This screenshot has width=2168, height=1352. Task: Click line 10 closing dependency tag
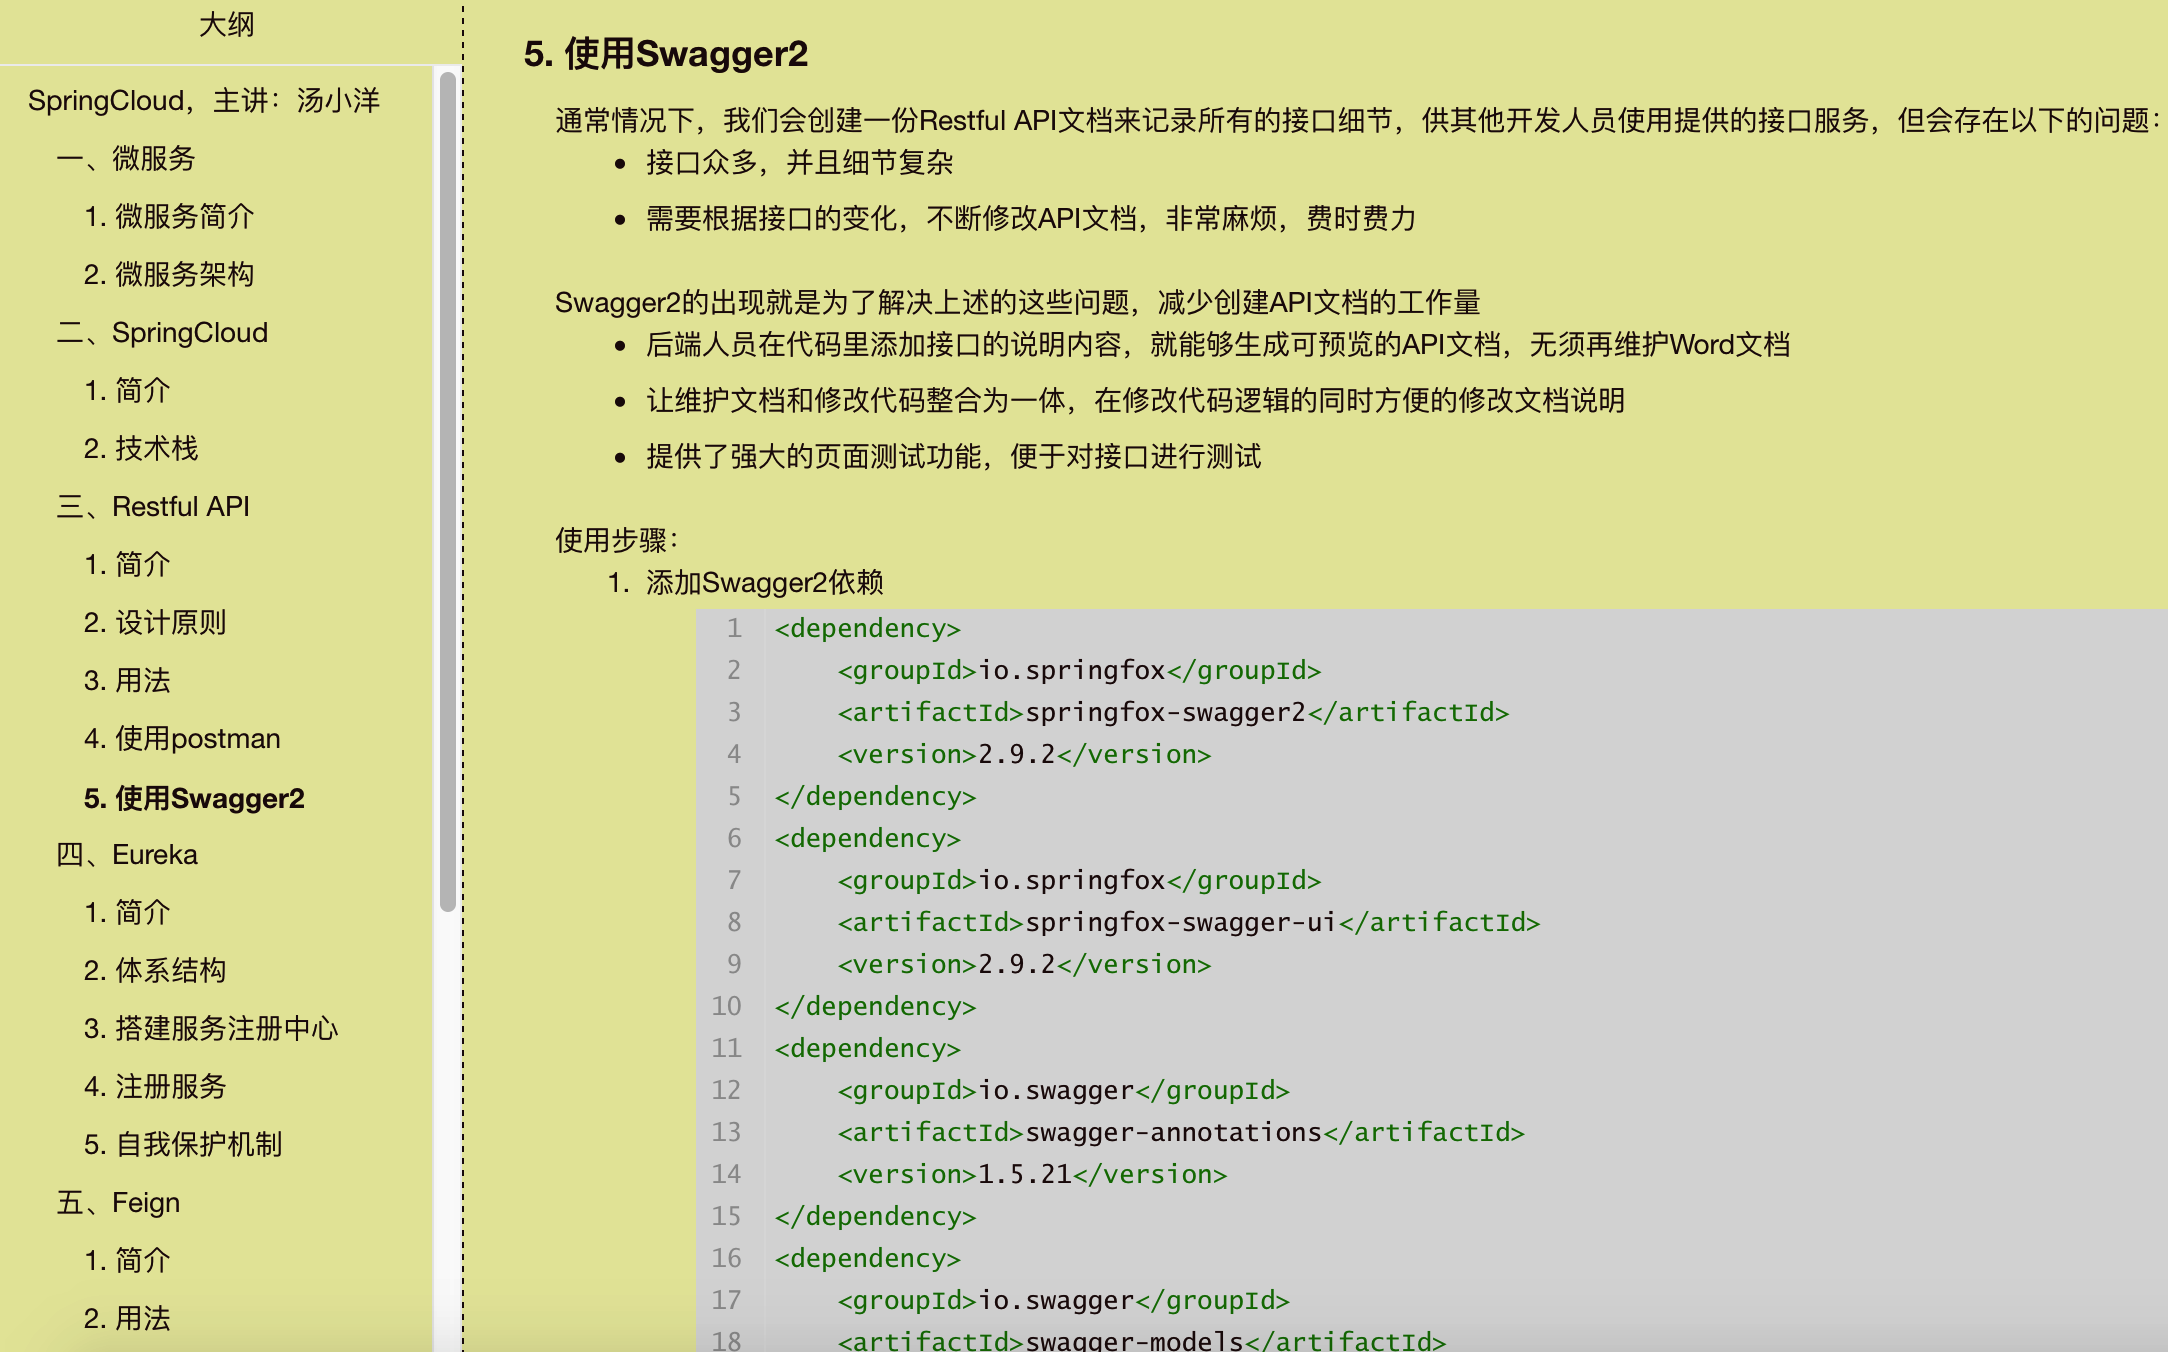coord(875,1007)
